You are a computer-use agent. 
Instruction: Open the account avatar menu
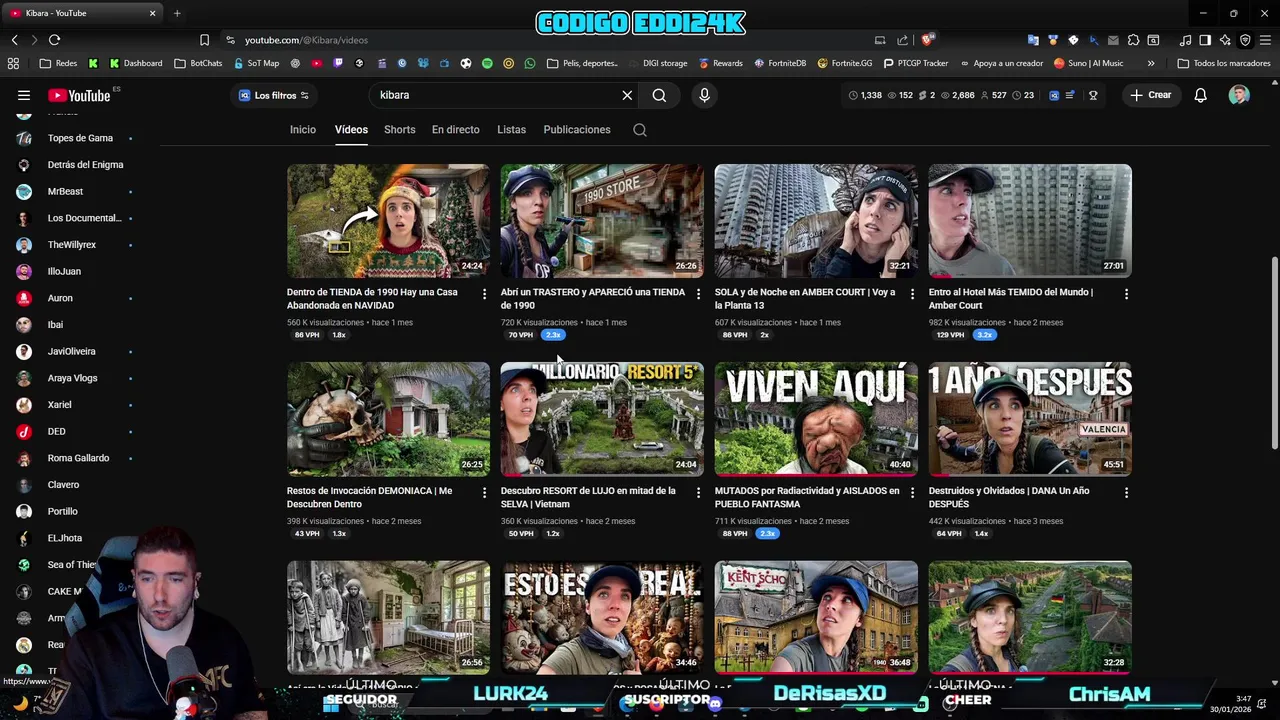[1239, 95]
